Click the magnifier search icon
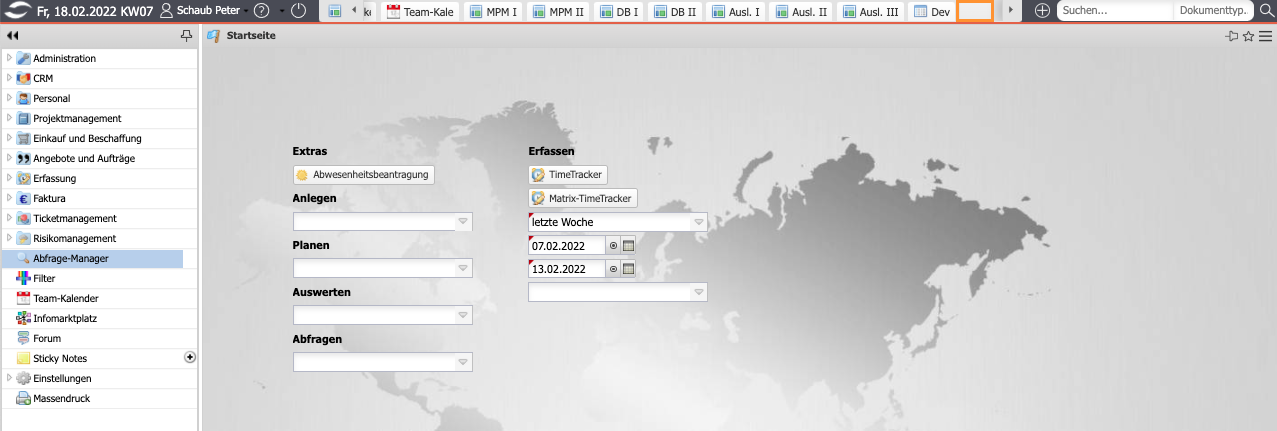 [1266, 11]
